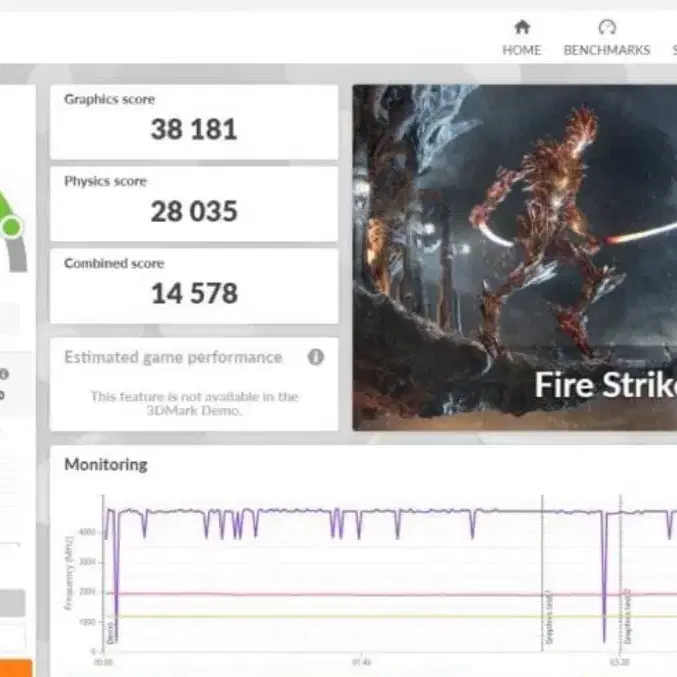The width and height of the screenshot is (677, 677).
Task: Select the Combined score value 14 578
Action: 194,293
